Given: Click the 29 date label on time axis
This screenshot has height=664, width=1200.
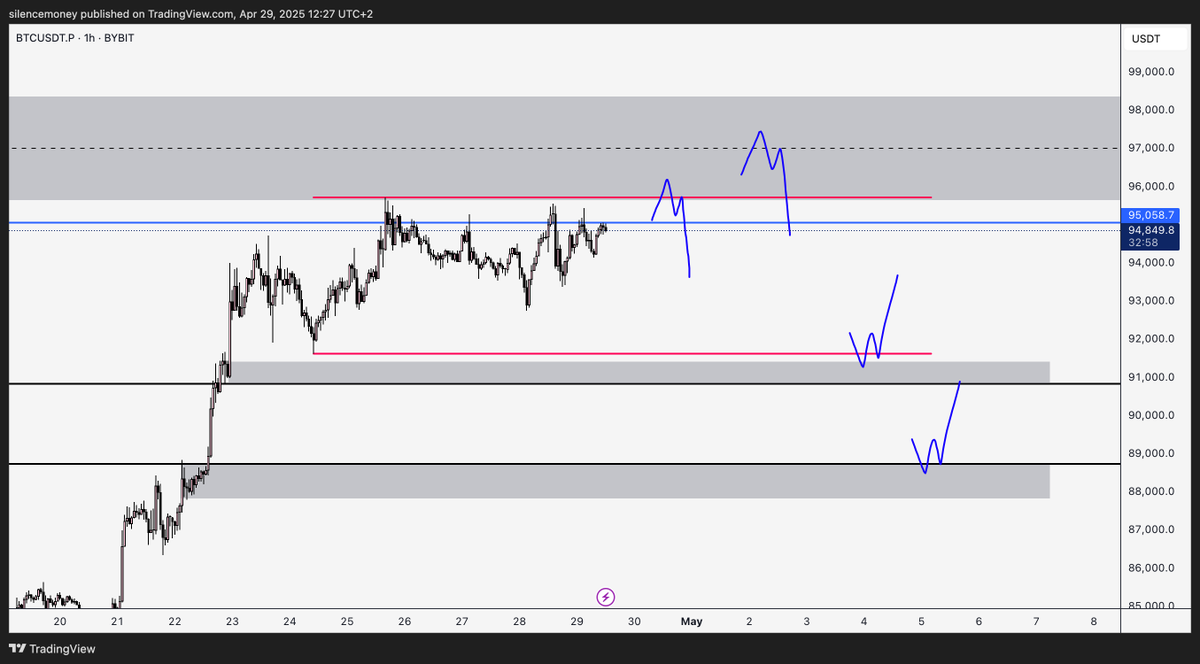Looking at the screenshot, I should (577, 621).
